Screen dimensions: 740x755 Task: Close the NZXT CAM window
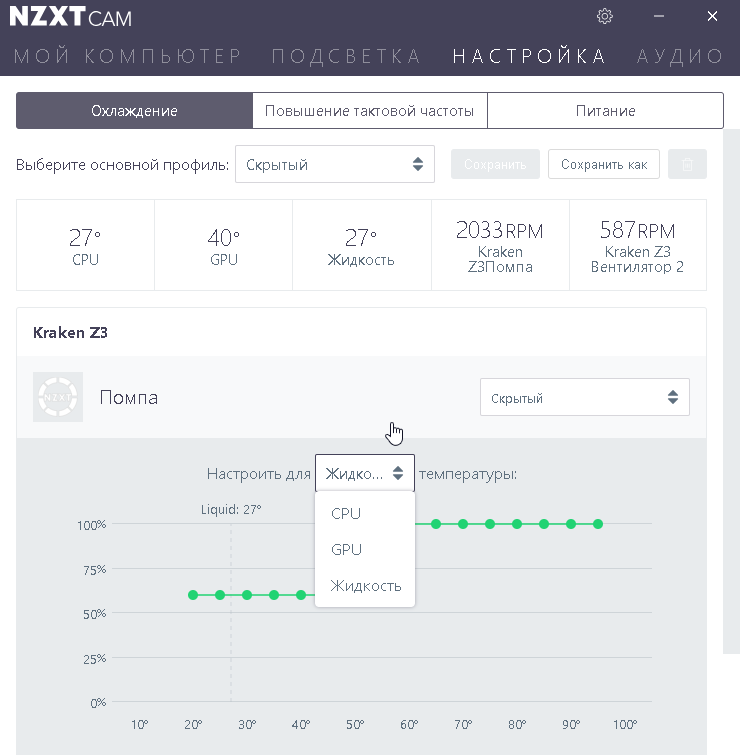click(x=712, y=16)
